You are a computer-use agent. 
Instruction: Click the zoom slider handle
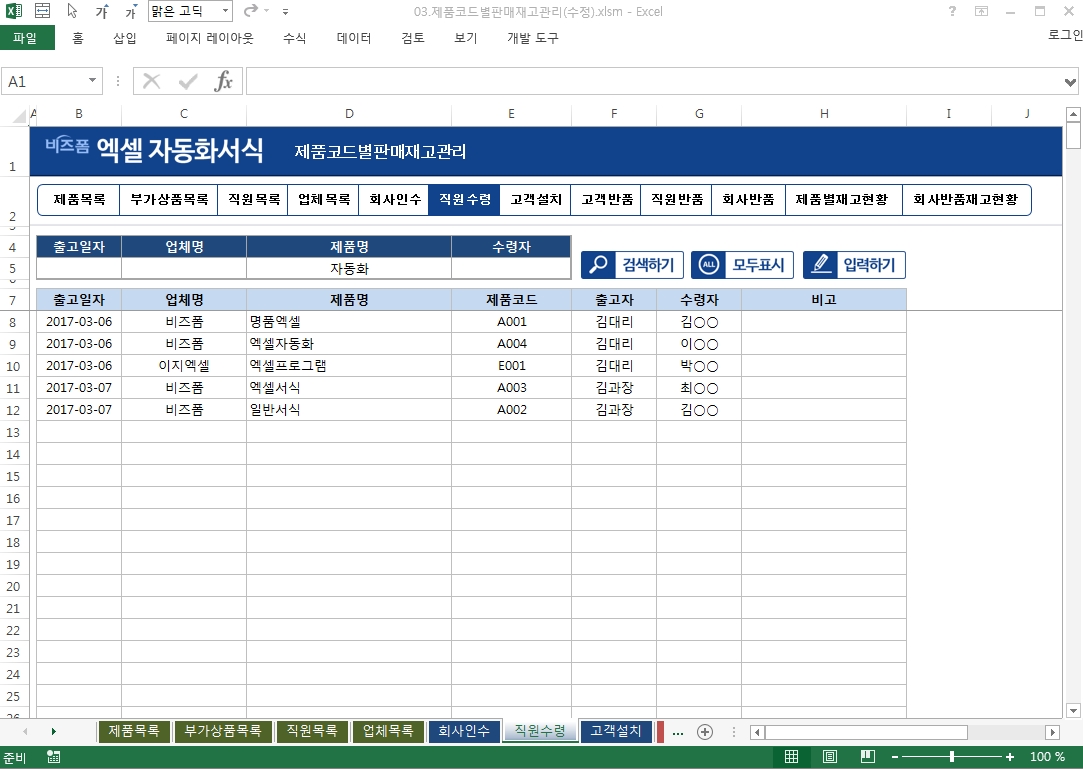(x=951, y=757)
